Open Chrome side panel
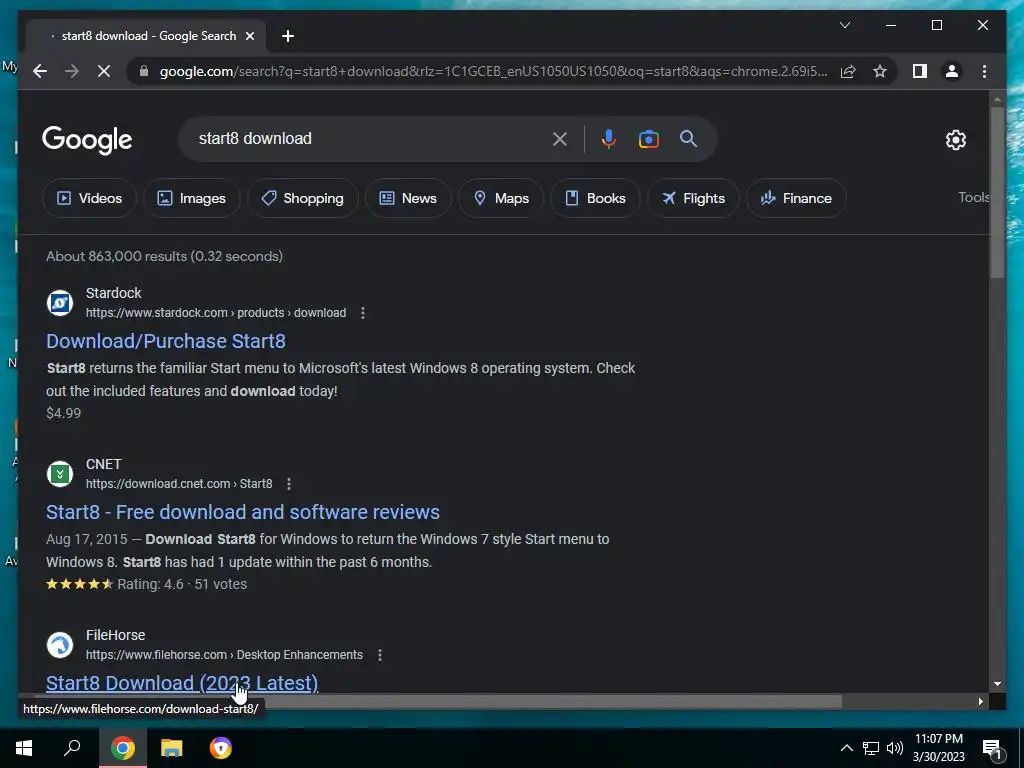 pos(920,71)
